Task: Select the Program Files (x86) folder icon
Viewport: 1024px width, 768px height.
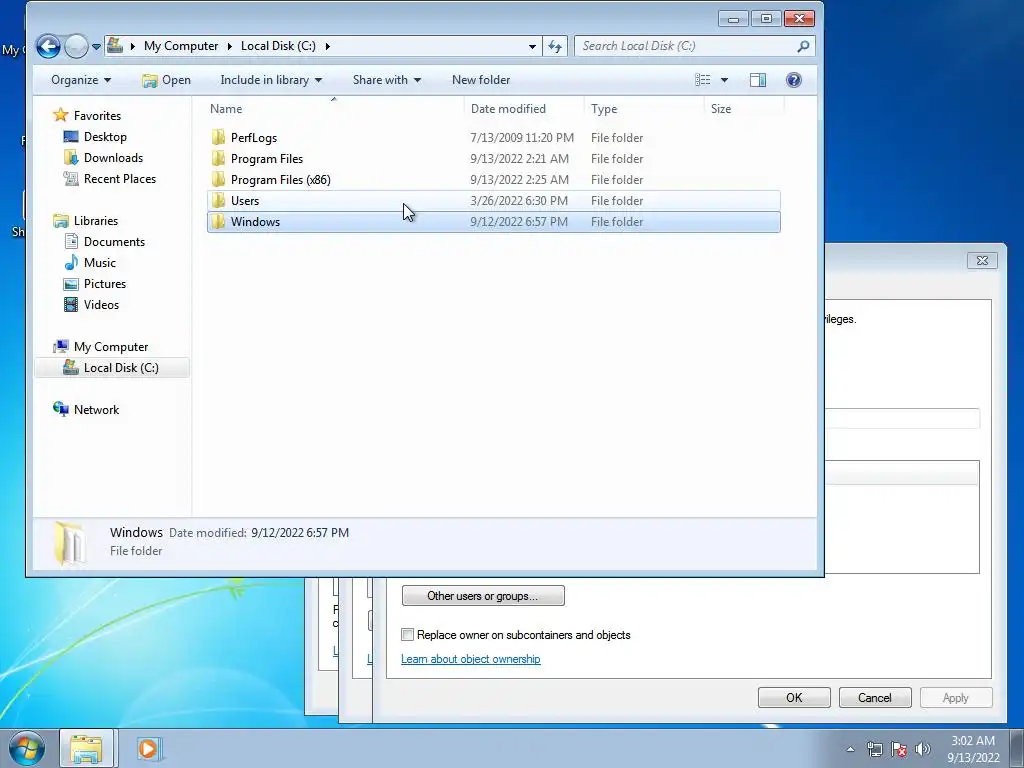Action: tap(218, 179)
